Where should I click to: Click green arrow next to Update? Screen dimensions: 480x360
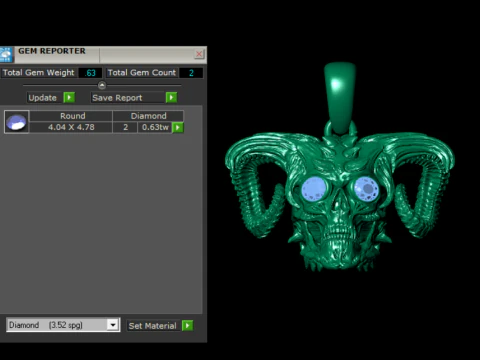[x=69, y=98]
